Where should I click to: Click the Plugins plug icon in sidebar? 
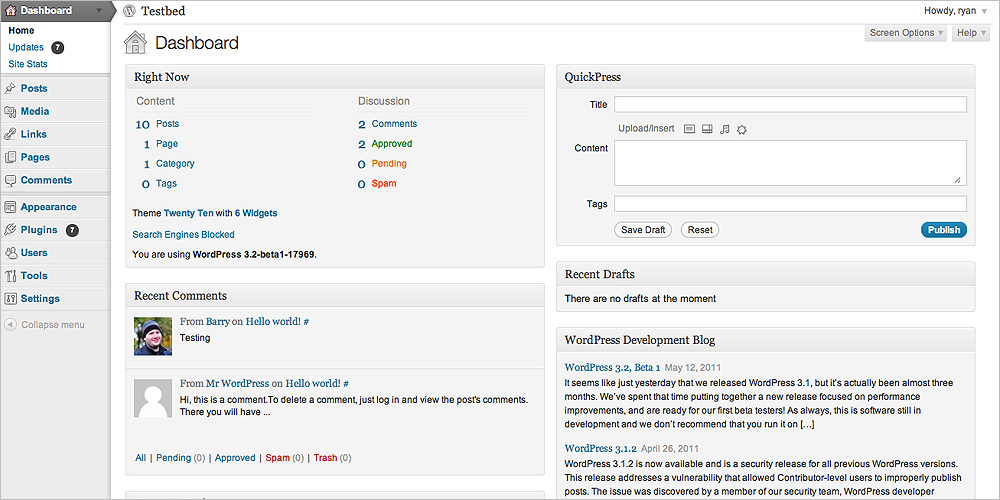(10, 230)
